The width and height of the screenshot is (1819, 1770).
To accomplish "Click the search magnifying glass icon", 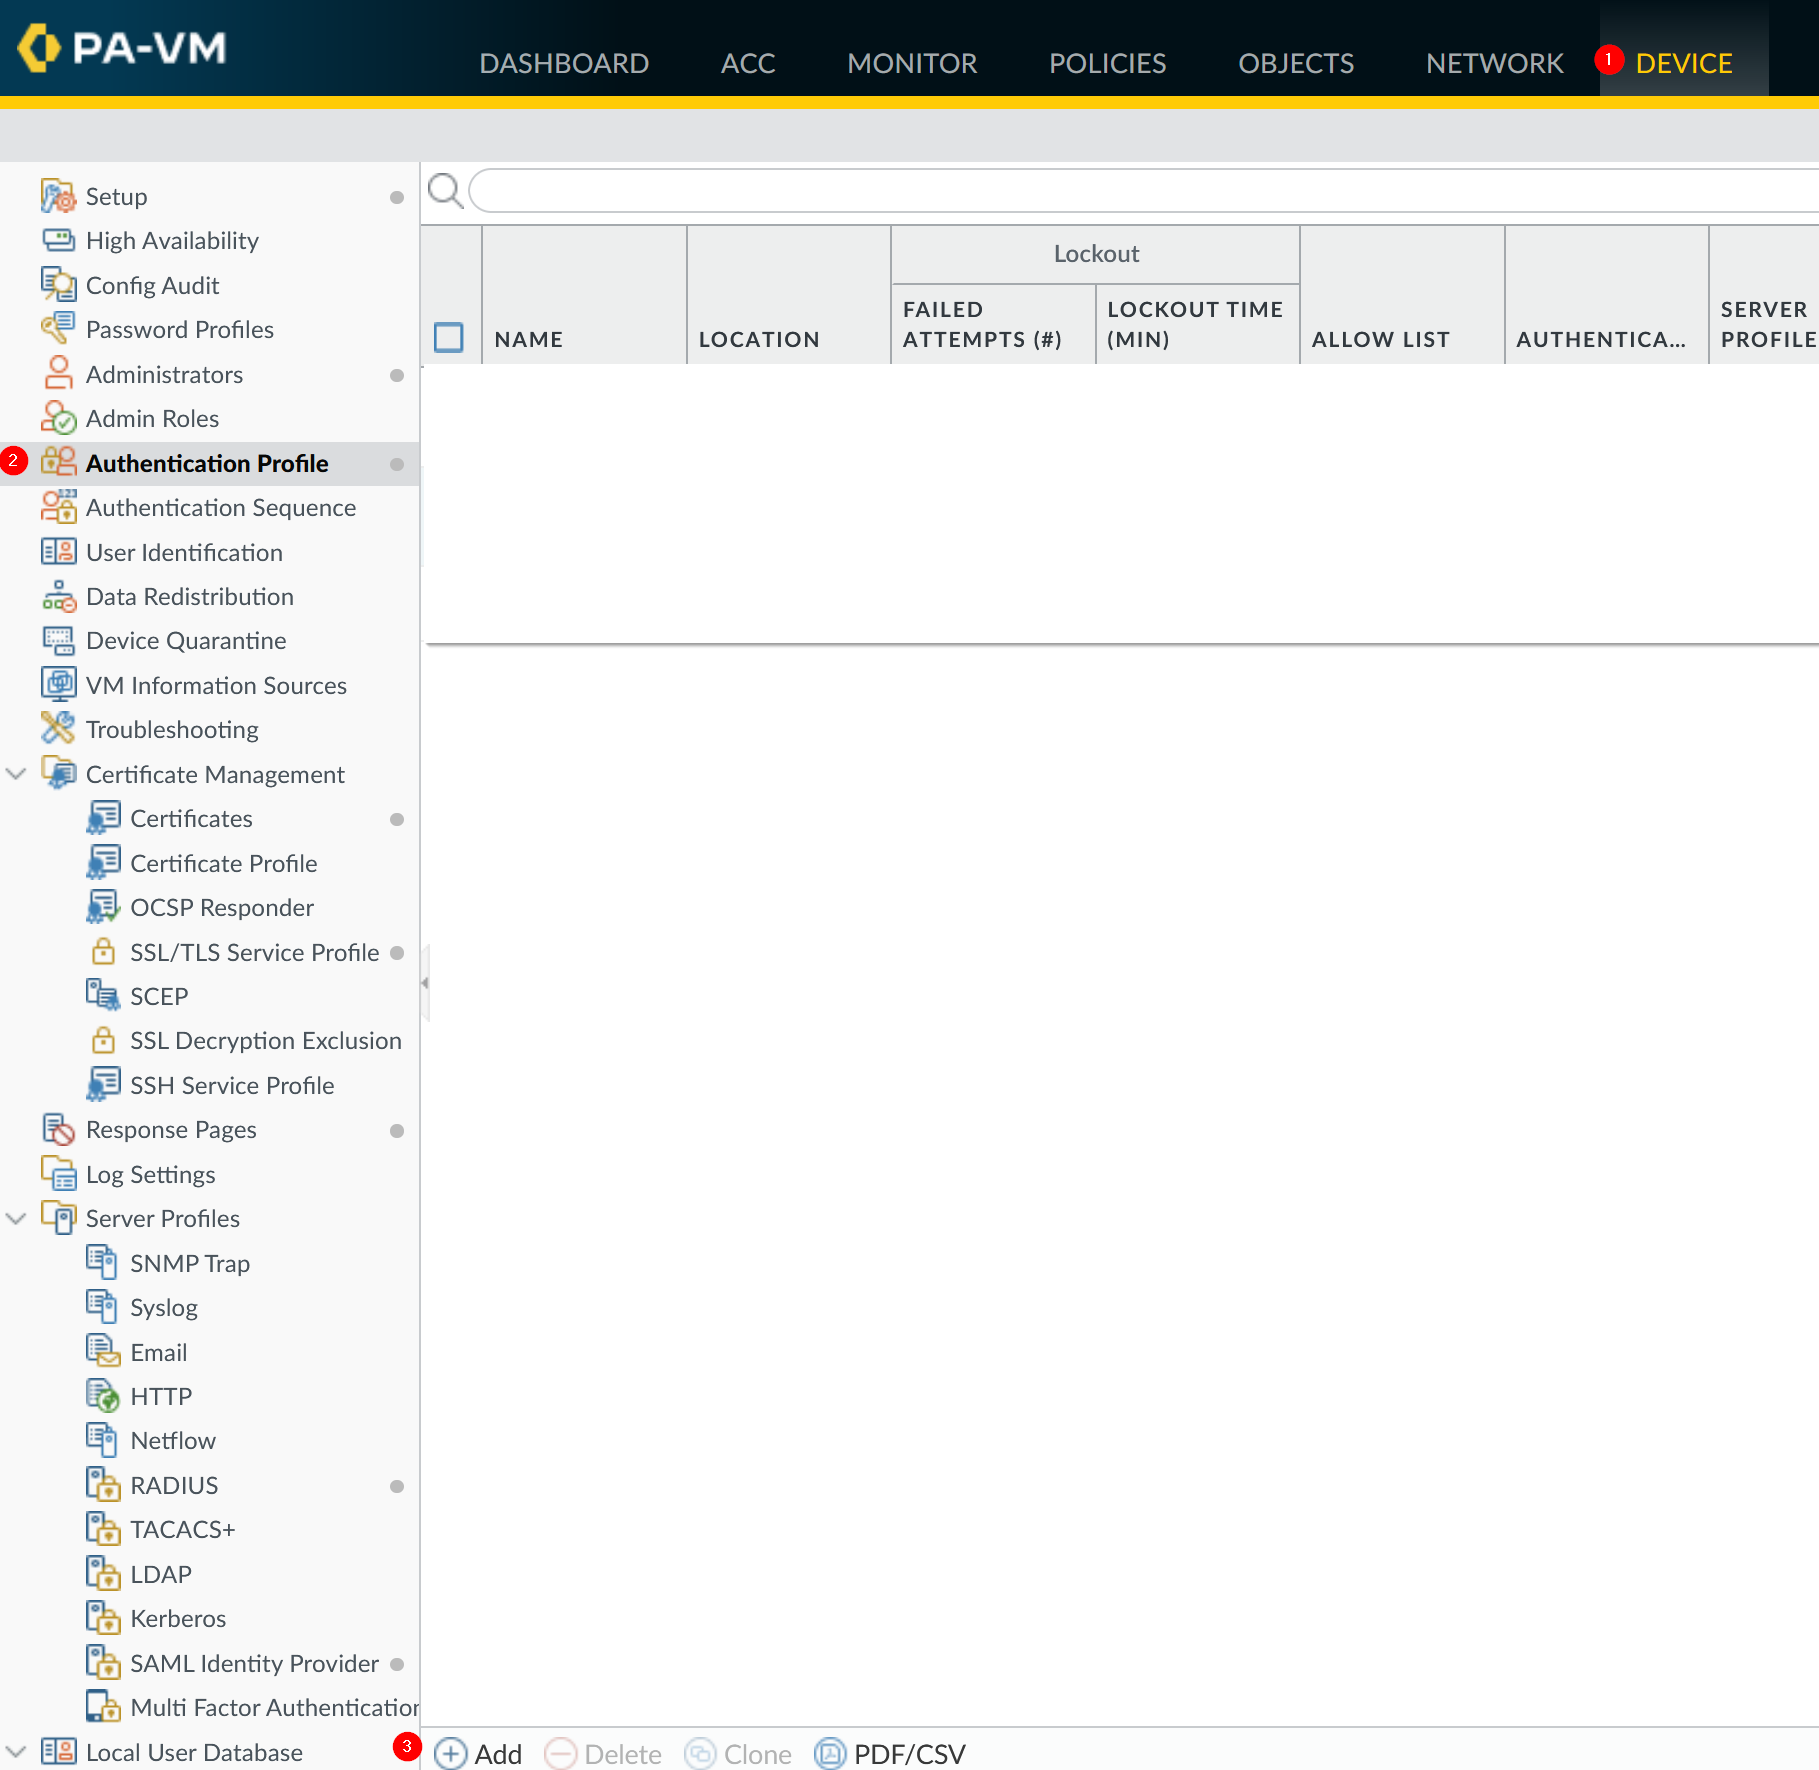I will pyautogui.click(x=445, y=190).
